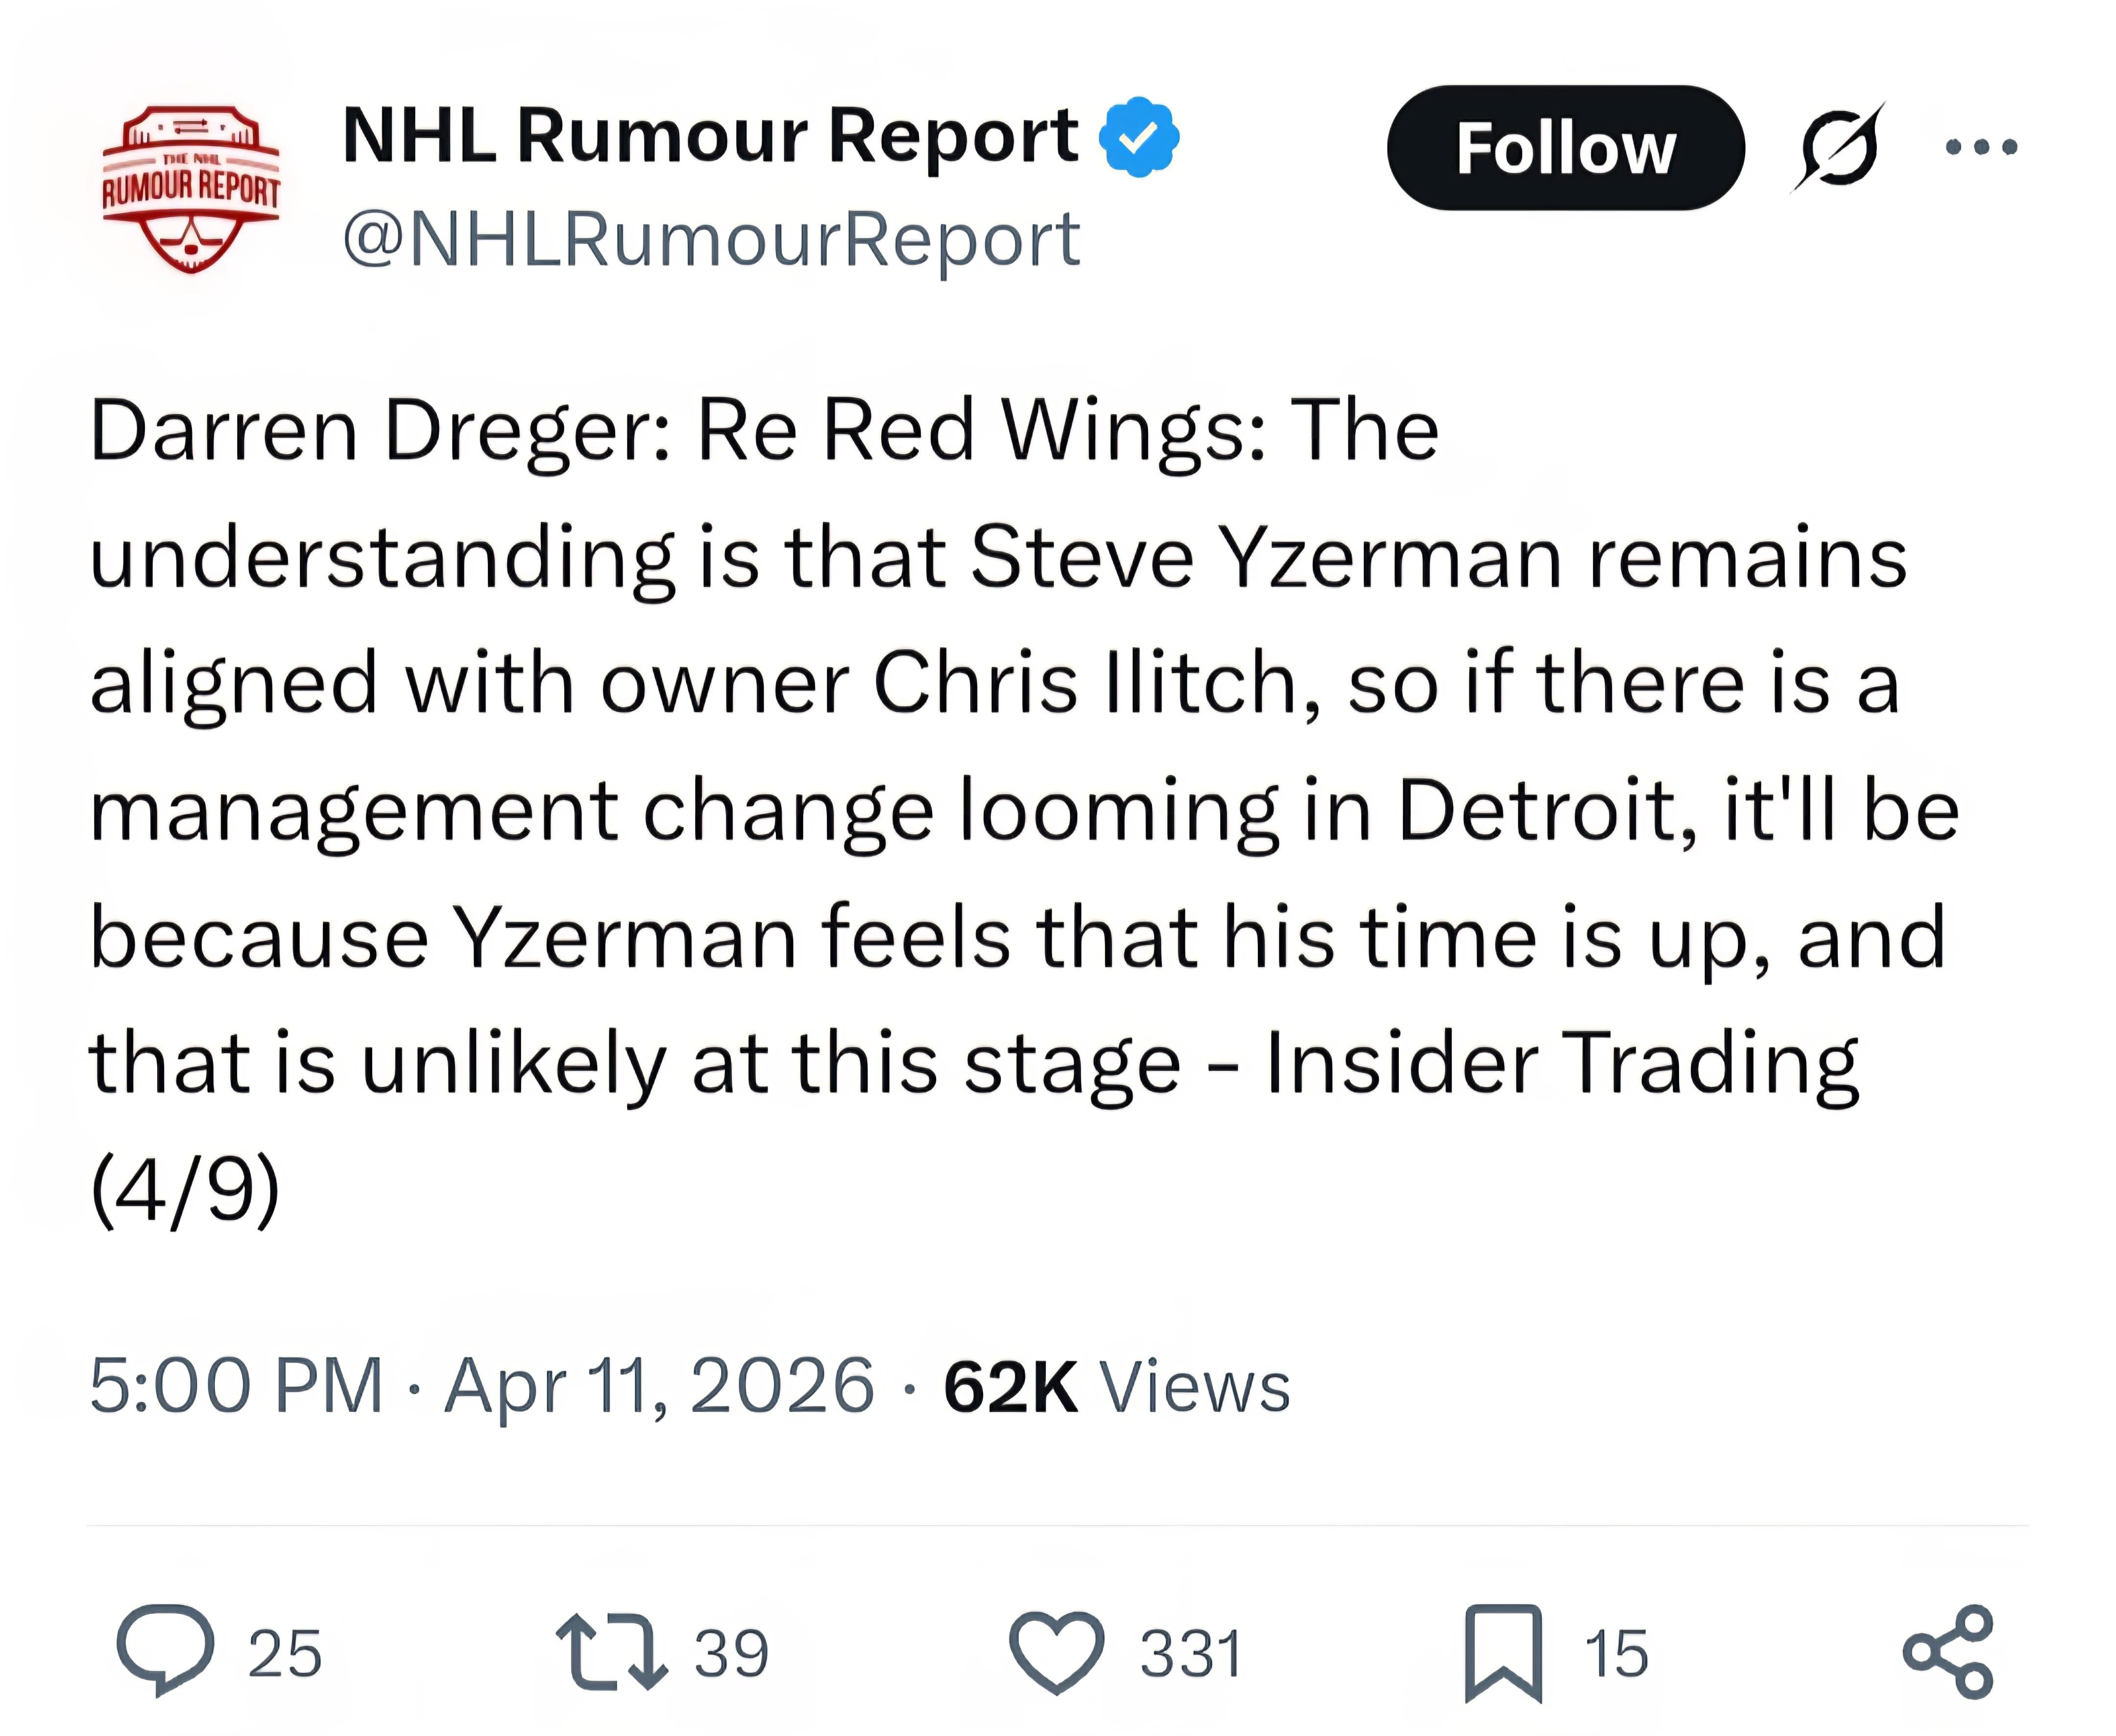
Task: Open the @NHLRumourReport handle link
Action: (711, 240)
